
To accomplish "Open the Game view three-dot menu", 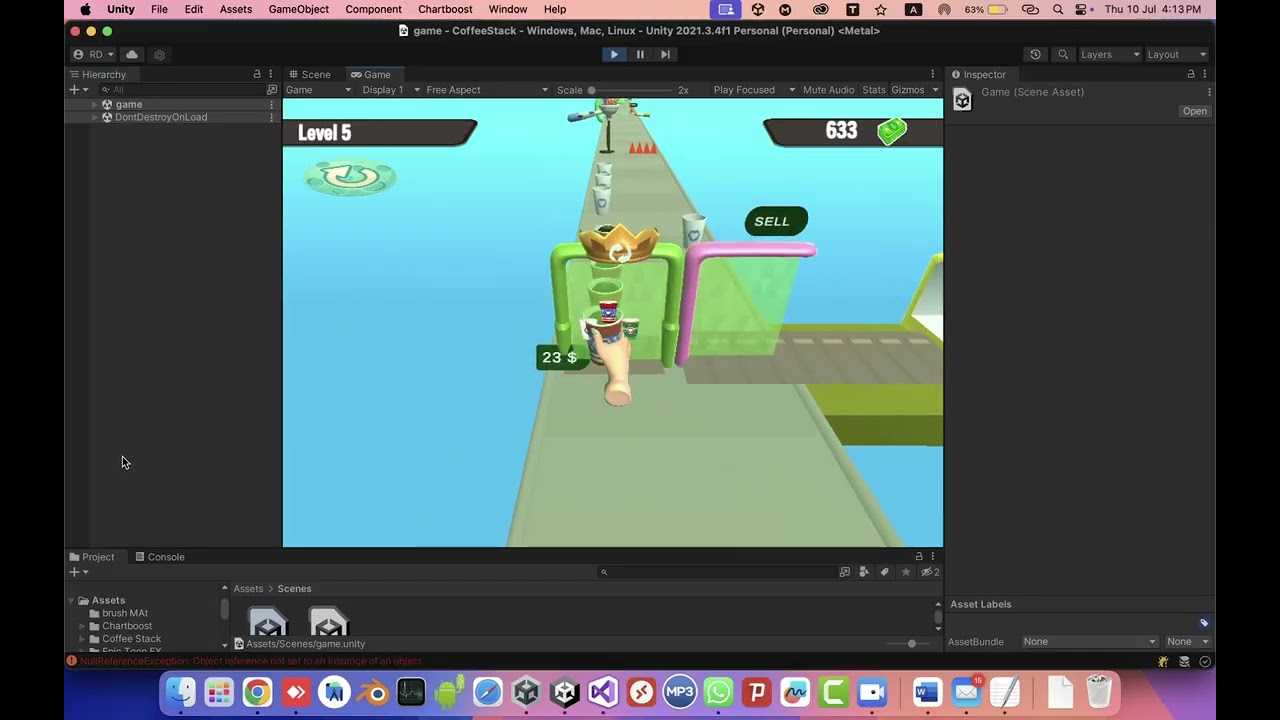I will tap(932, 74).
